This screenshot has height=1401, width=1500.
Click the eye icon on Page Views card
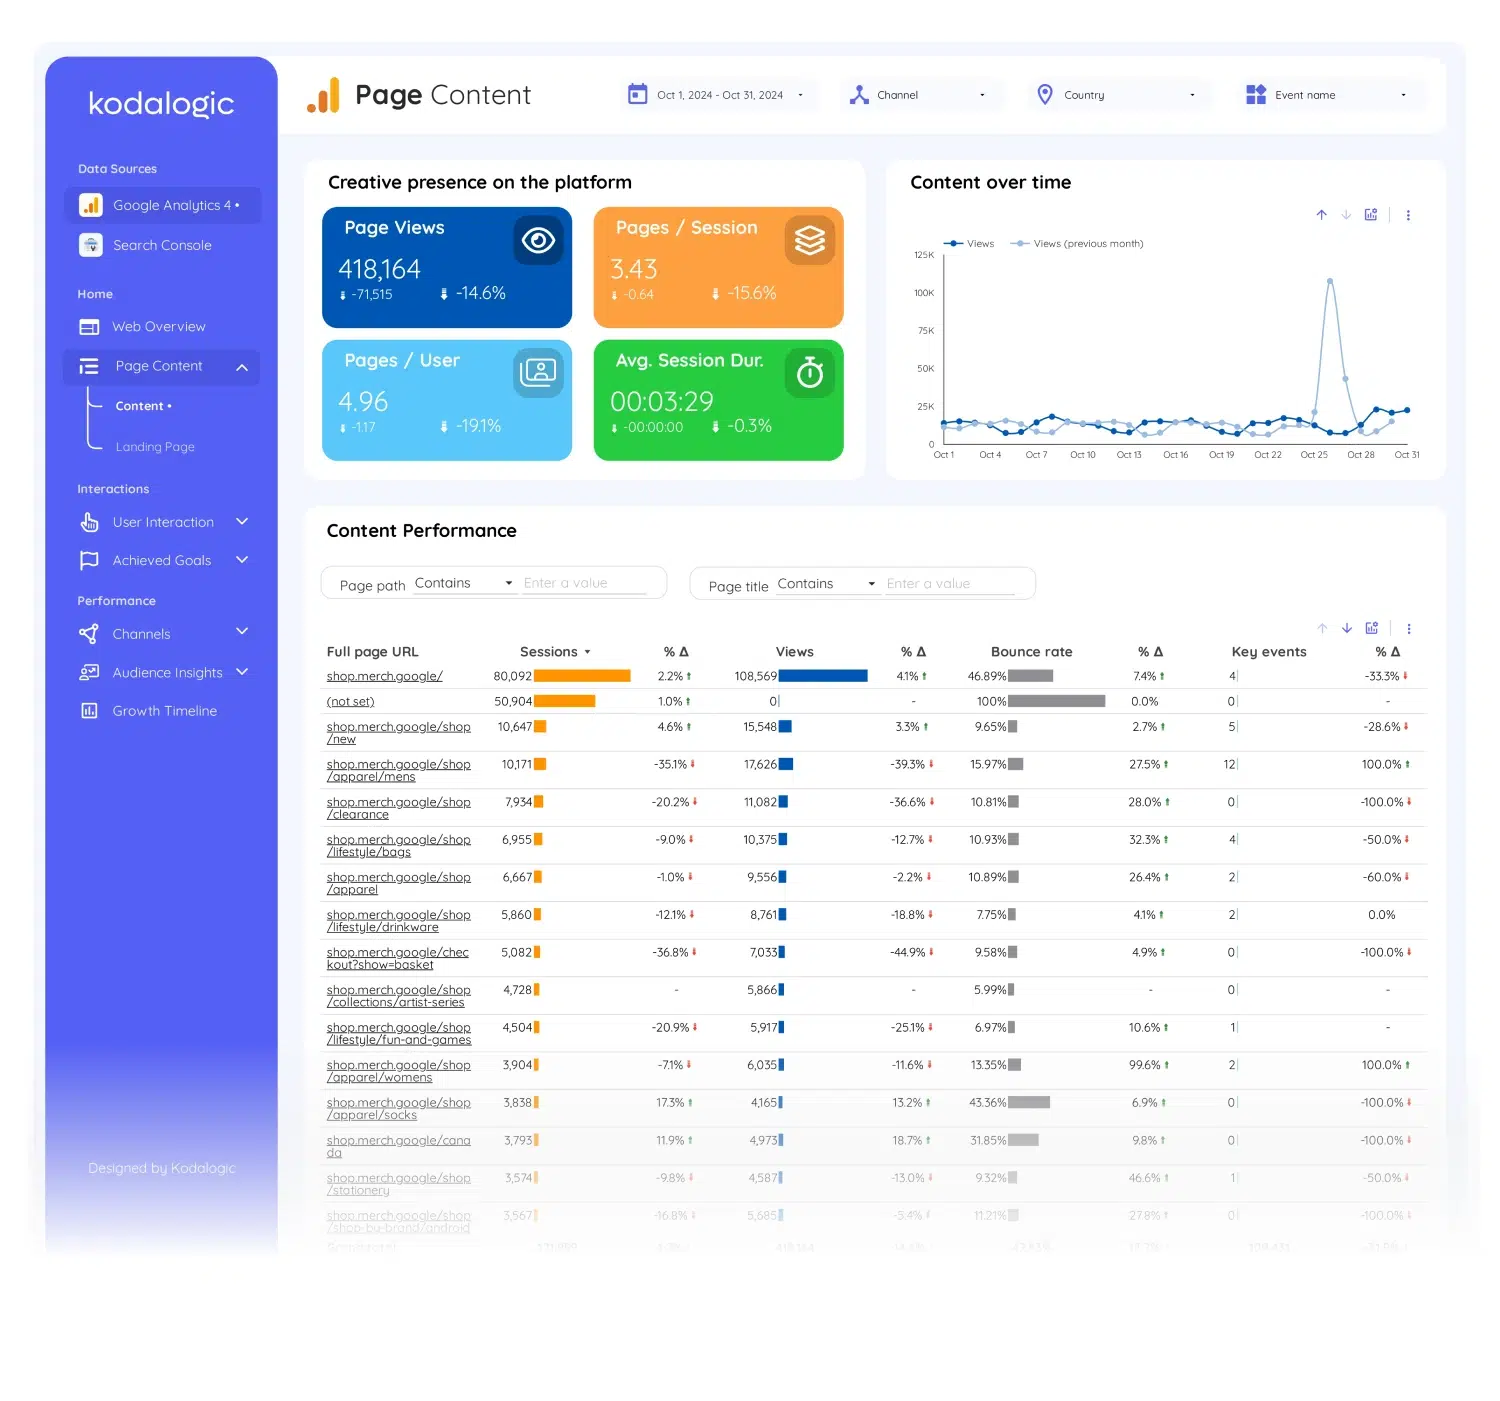coord(538,240)
